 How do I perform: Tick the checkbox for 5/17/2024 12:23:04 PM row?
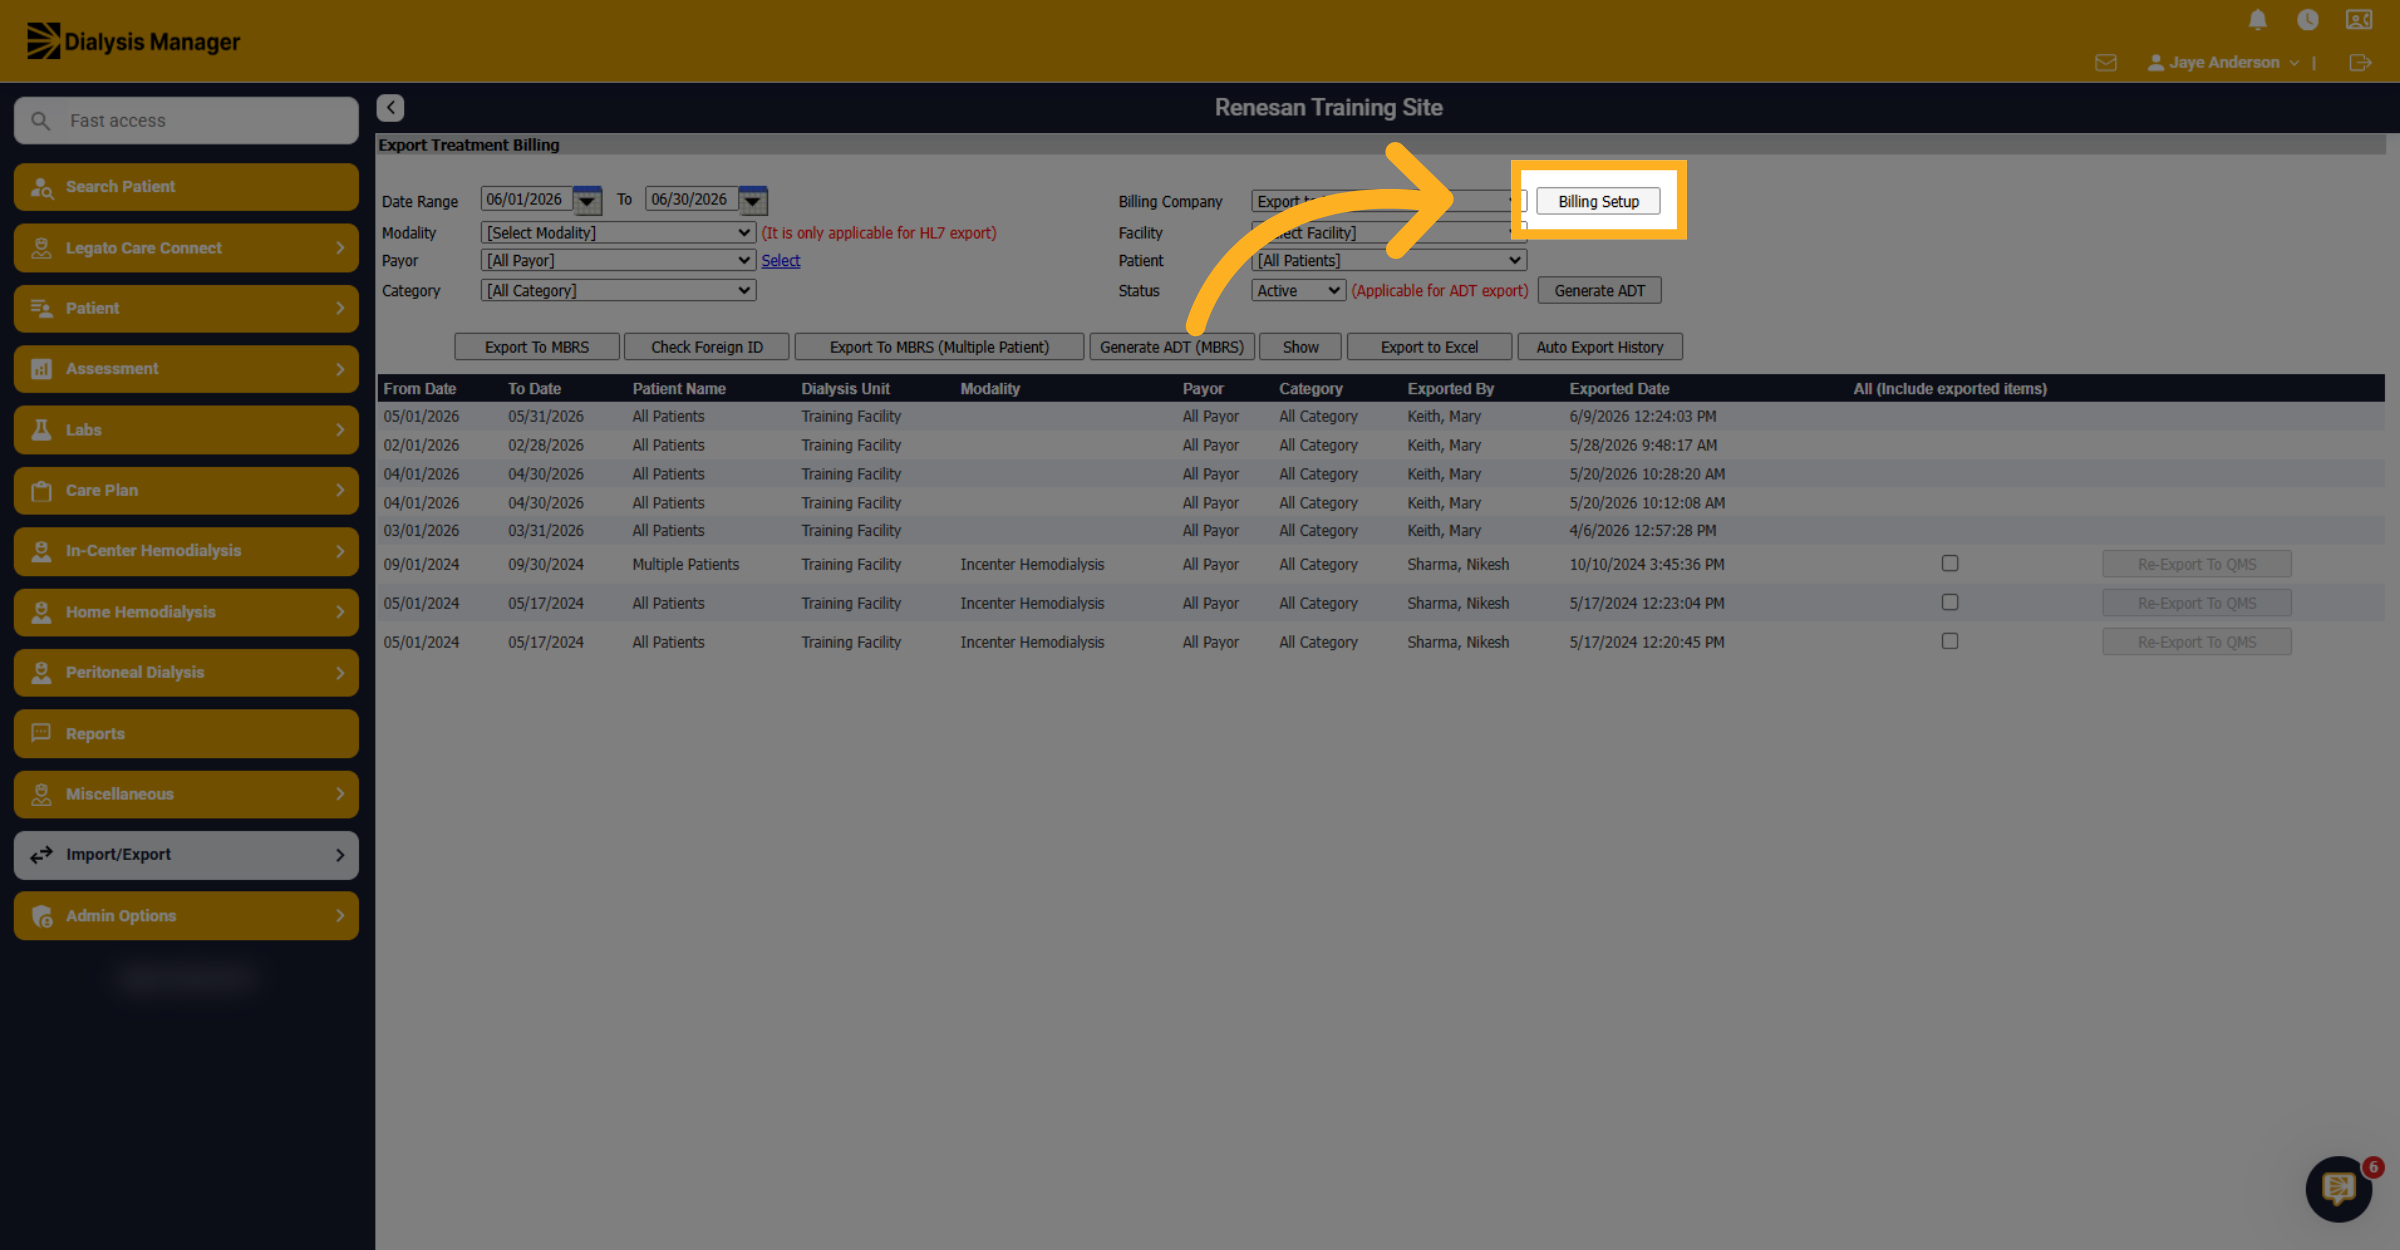[1950, 603]
